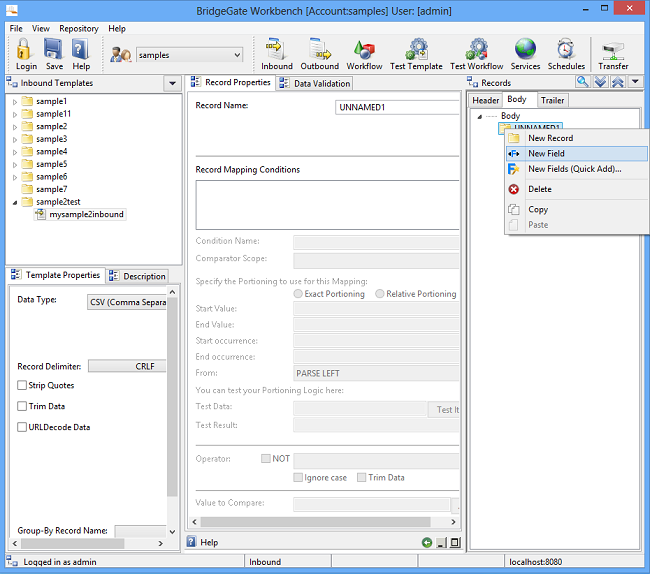Switch to the Data Validation tab
Viewport: 650px width, 574px height.
click(315, 83)
